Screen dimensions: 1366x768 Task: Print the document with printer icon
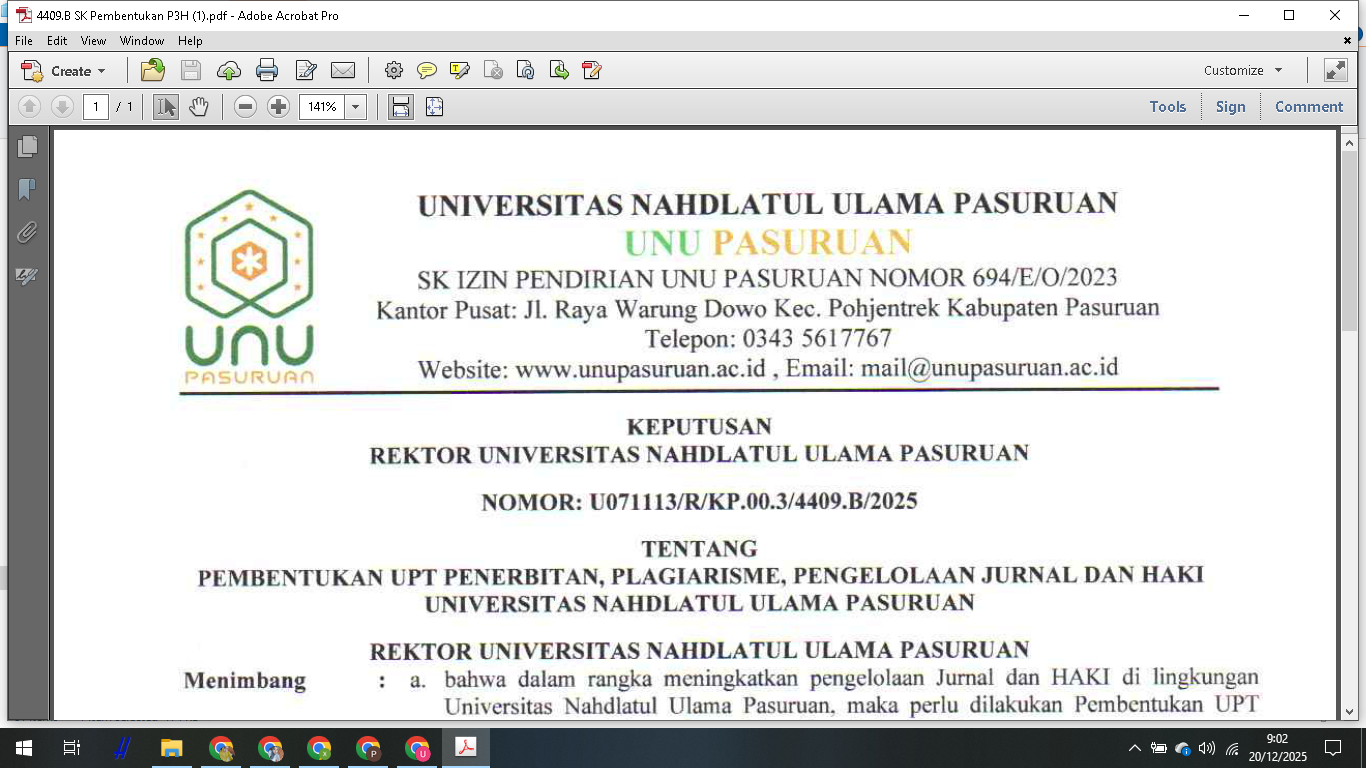[x=267, y=70]
